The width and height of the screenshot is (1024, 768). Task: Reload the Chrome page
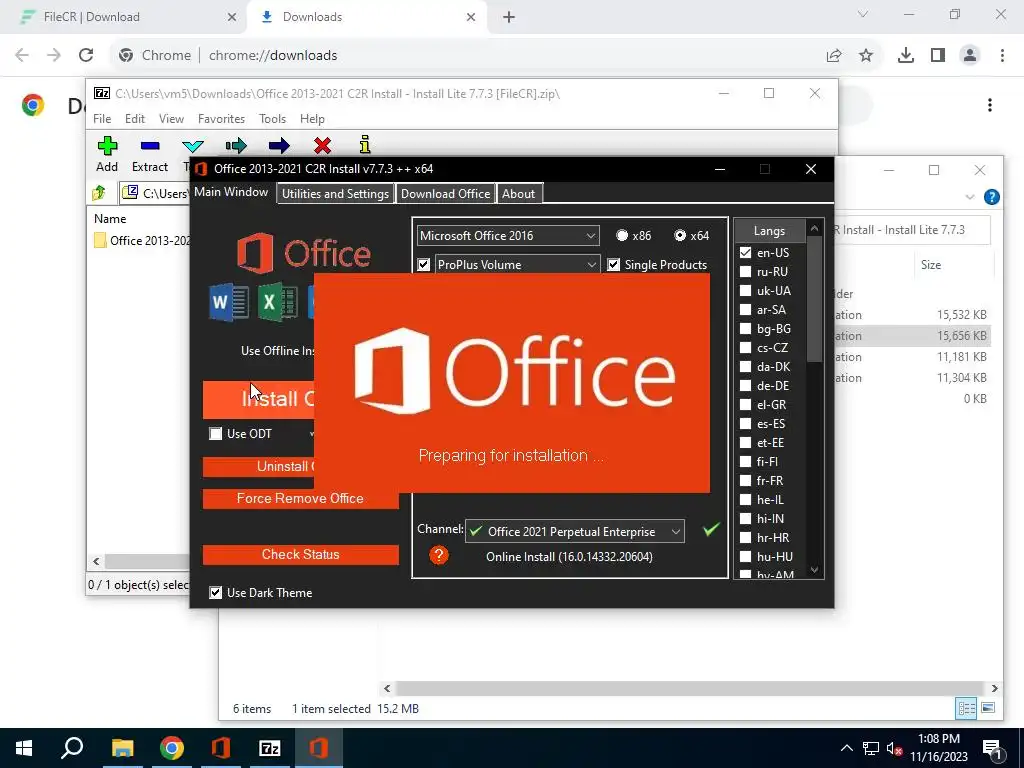[x=86, y=56]
